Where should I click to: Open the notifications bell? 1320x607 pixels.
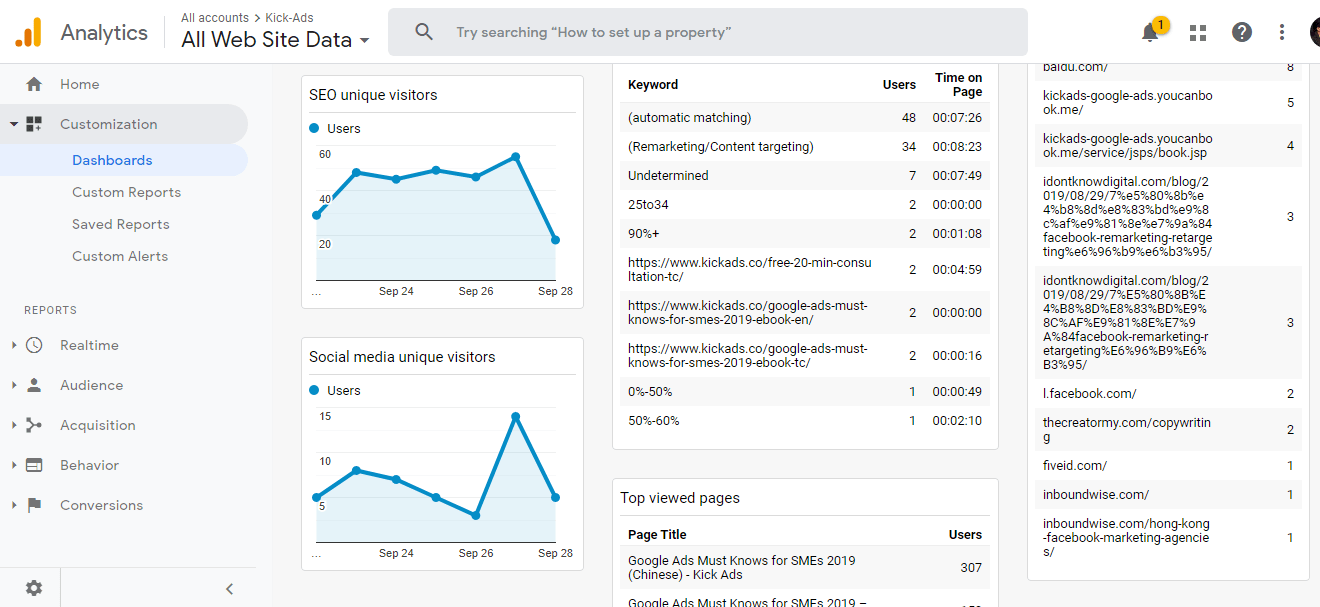click(x=1150, y=32)
